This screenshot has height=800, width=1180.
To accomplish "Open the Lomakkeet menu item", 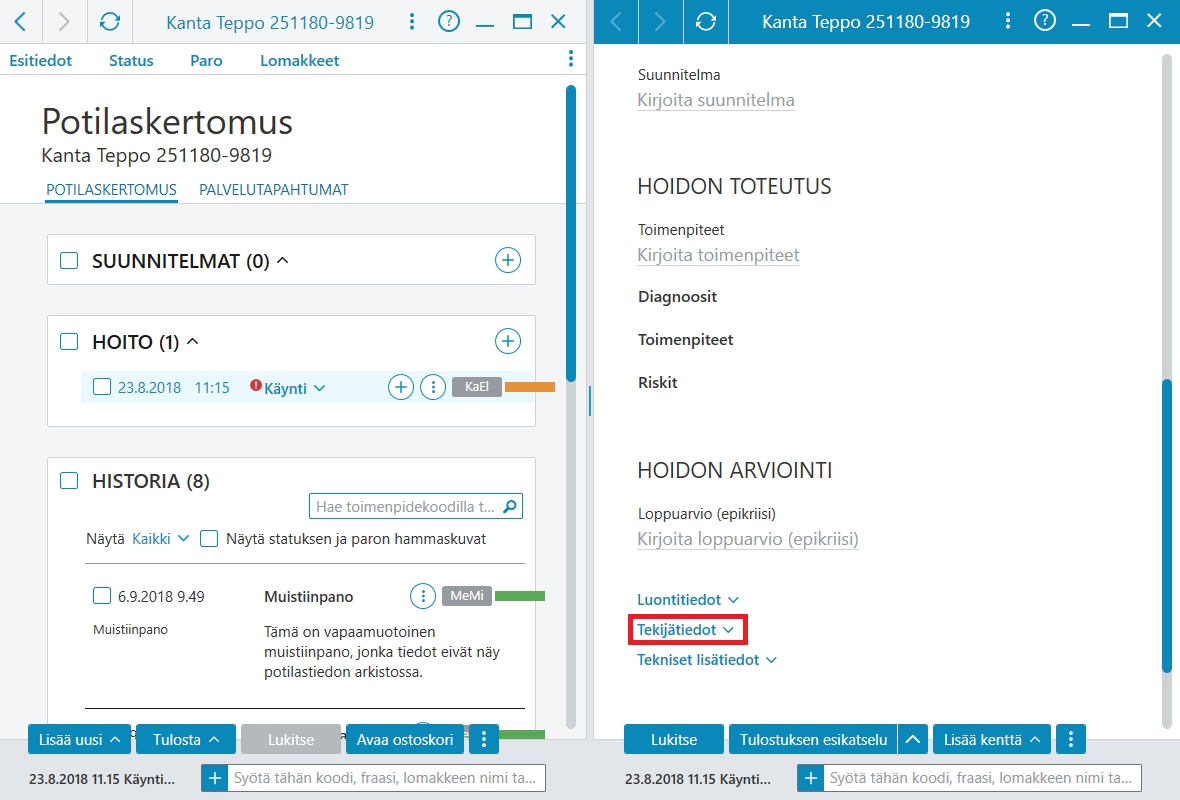I will pos(300,60).
